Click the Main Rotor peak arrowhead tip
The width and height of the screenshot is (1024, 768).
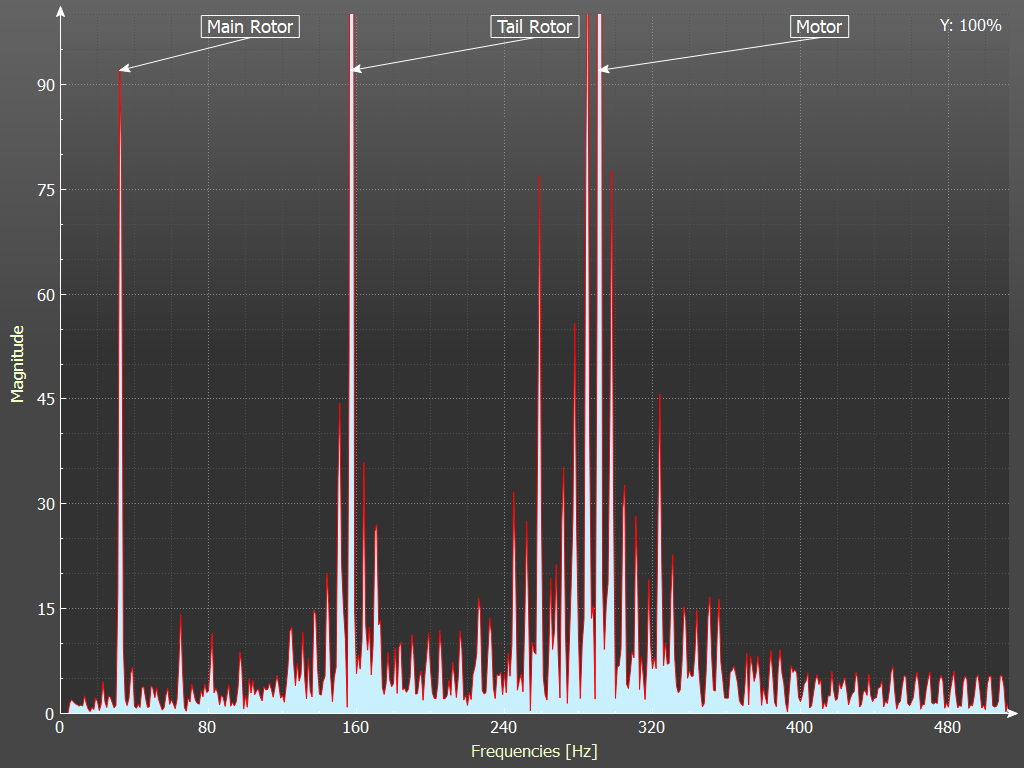[x=121, y=69]
